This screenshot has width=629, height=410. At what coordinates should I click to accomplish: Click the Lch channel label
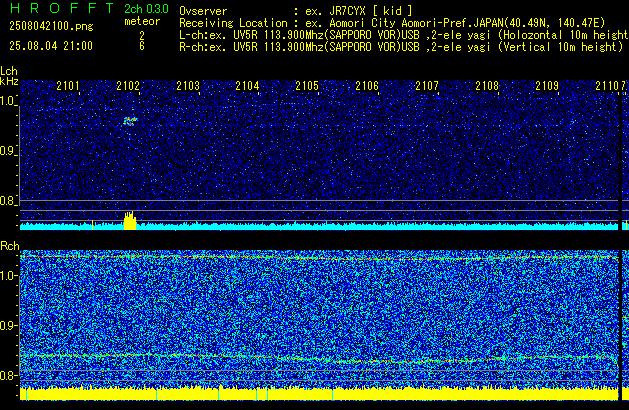tap(9, 71)
